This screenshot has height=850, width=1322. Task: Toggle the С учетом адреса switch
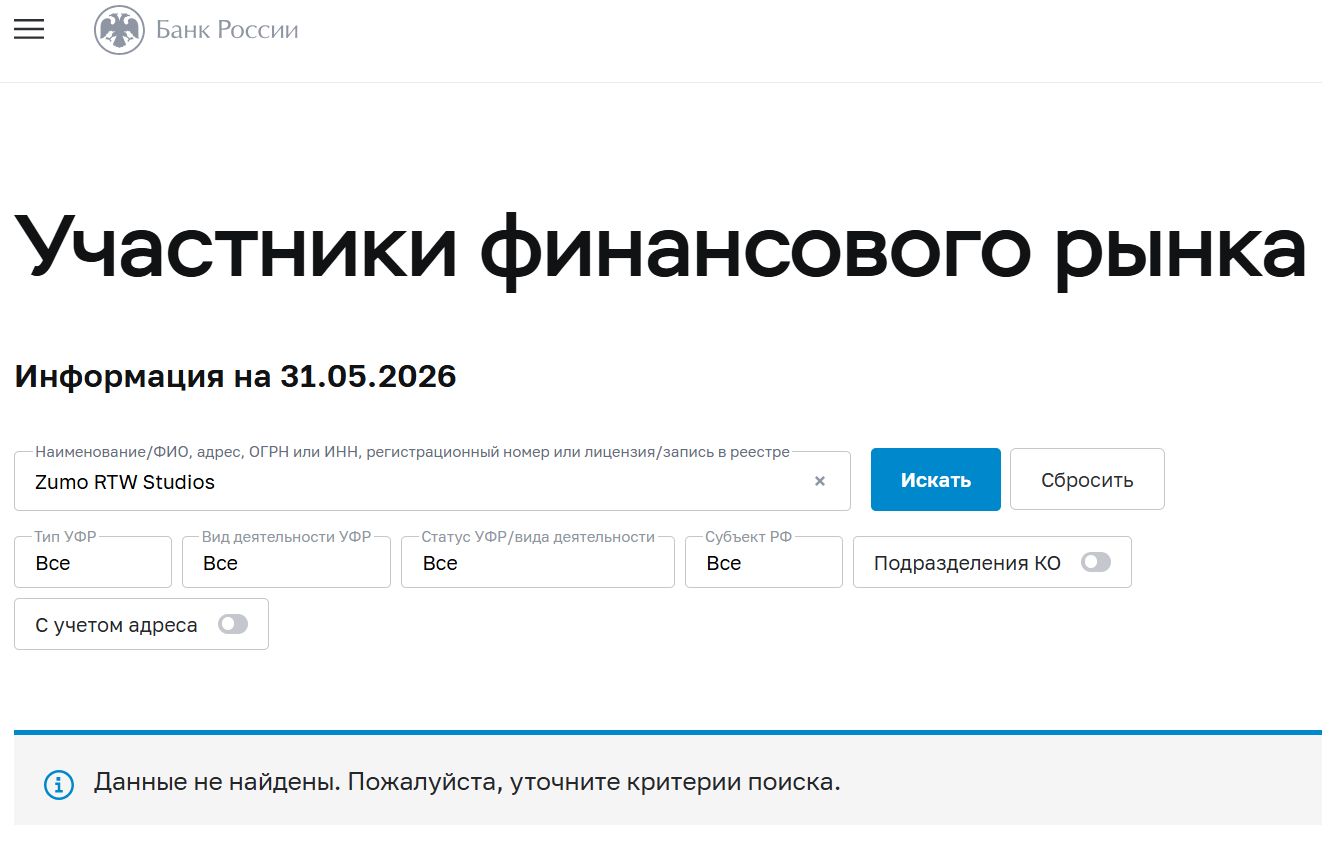(x=233, y=624)
